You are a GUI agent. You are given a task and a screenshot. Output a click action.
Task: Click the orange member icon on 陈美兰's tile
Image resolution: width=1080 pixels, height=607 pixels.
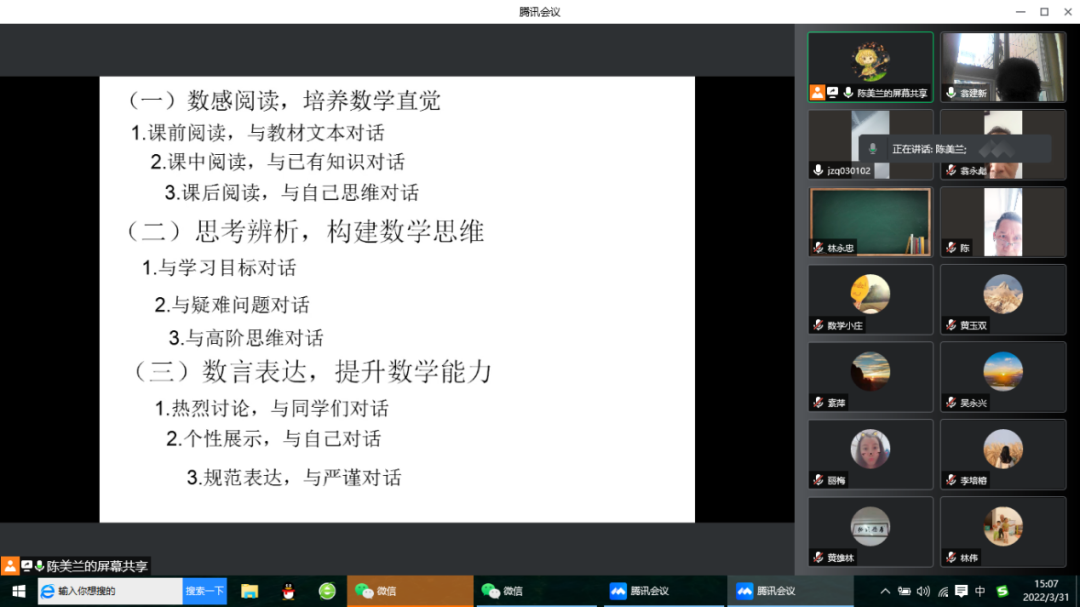click(x=816, y=92)
